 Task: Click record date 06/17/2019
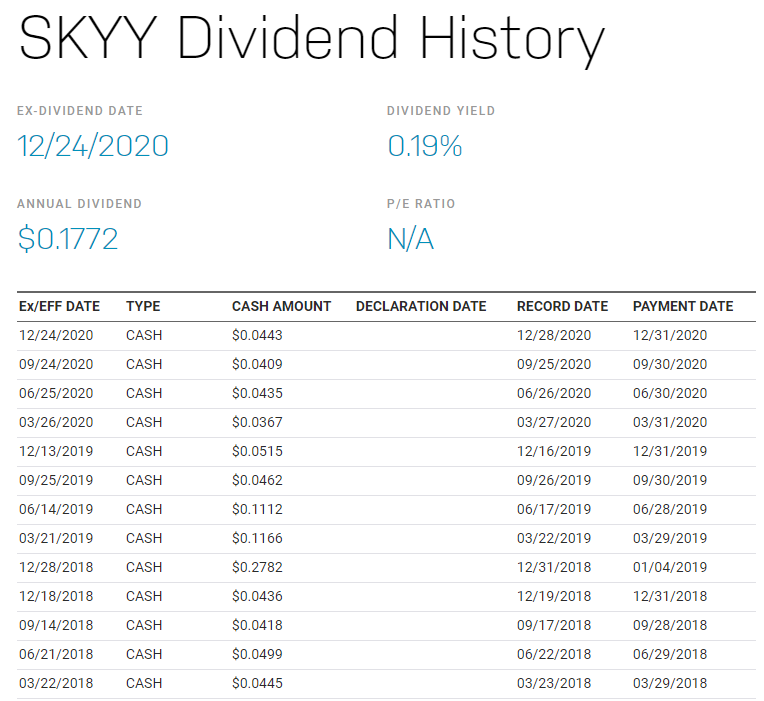[554, 510]
